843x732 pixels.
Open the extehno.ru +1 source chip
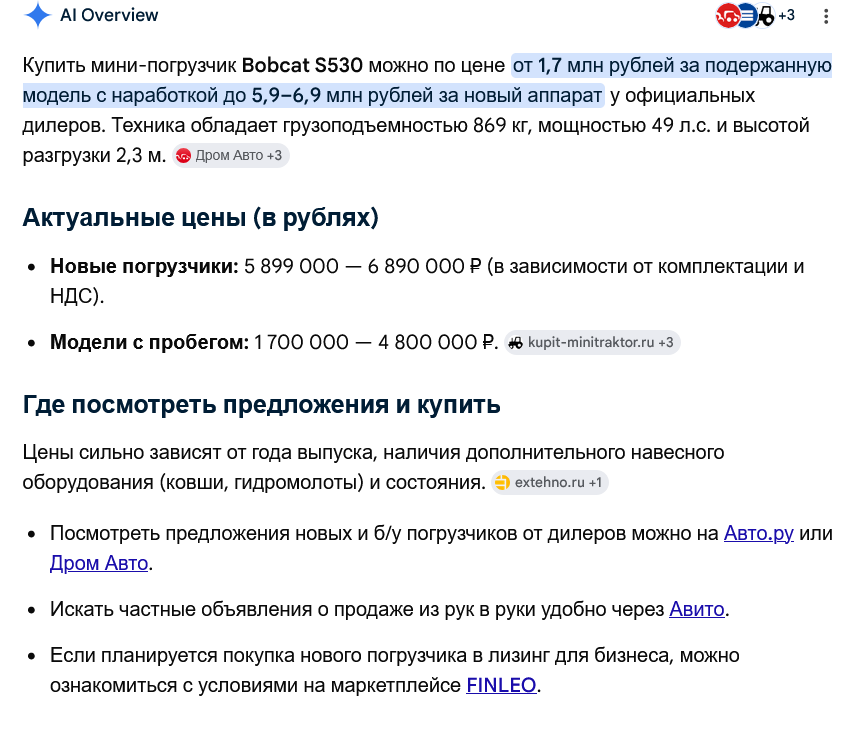[x=549, y=482]
